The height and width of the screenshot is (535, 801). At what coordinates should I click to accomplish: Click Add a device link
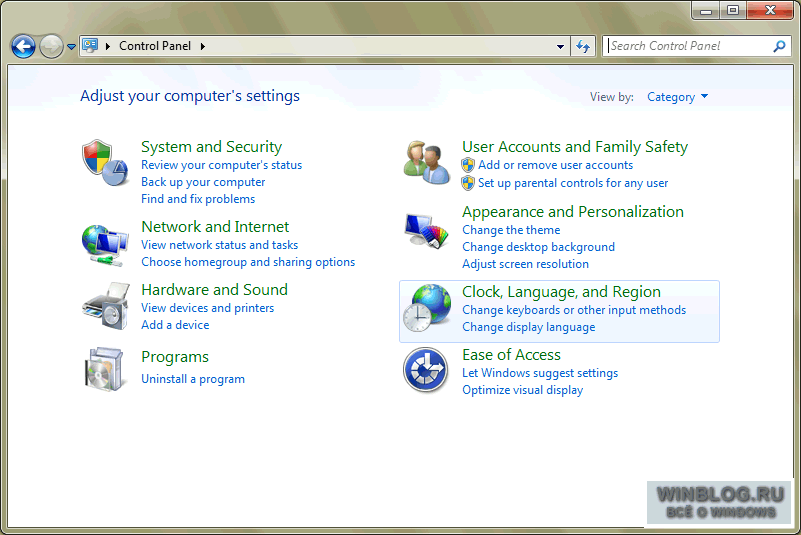[x=175, y=324]
